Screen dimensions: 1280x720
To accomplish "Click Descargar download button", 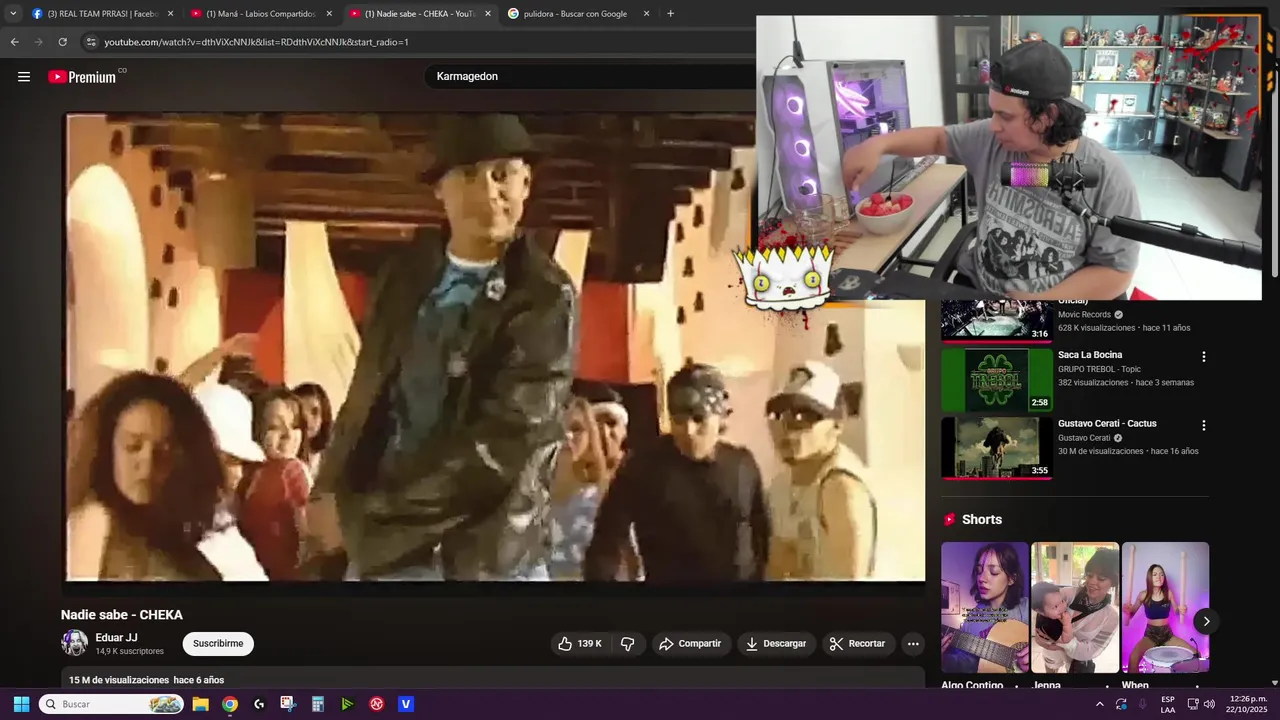I will [776, 644].
